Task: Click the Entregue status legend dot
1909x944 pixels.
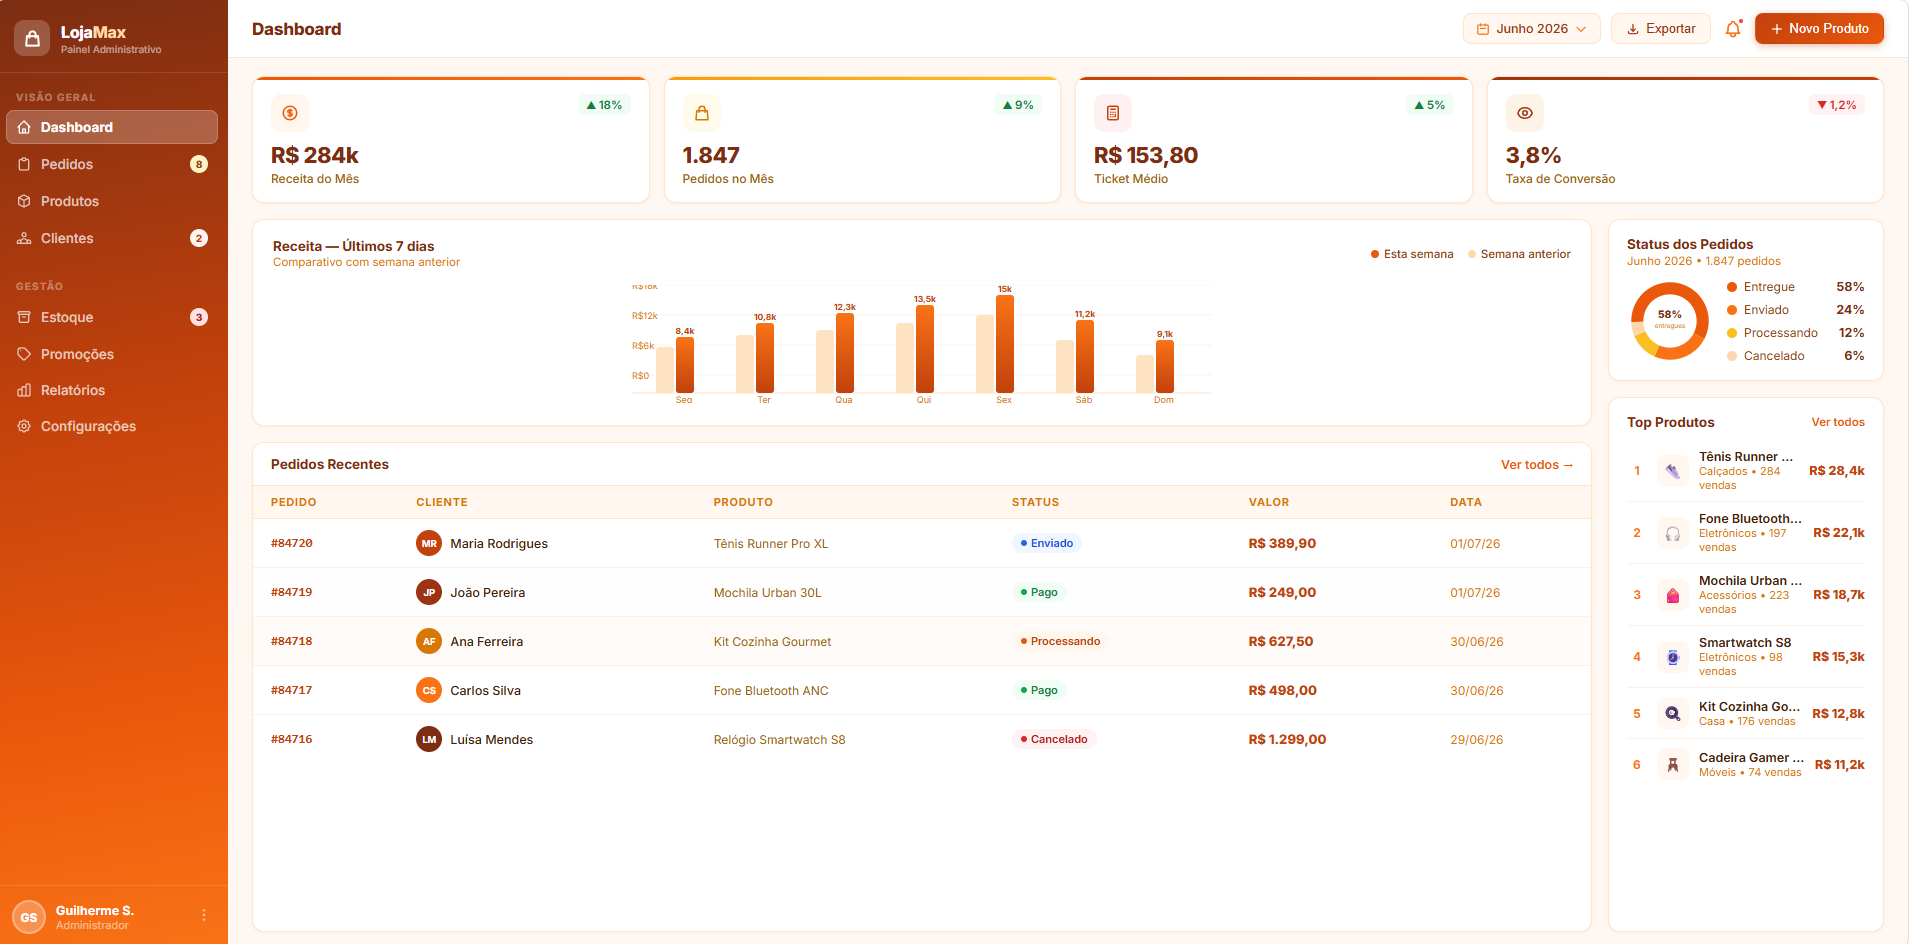Action: pos(1732,287)
